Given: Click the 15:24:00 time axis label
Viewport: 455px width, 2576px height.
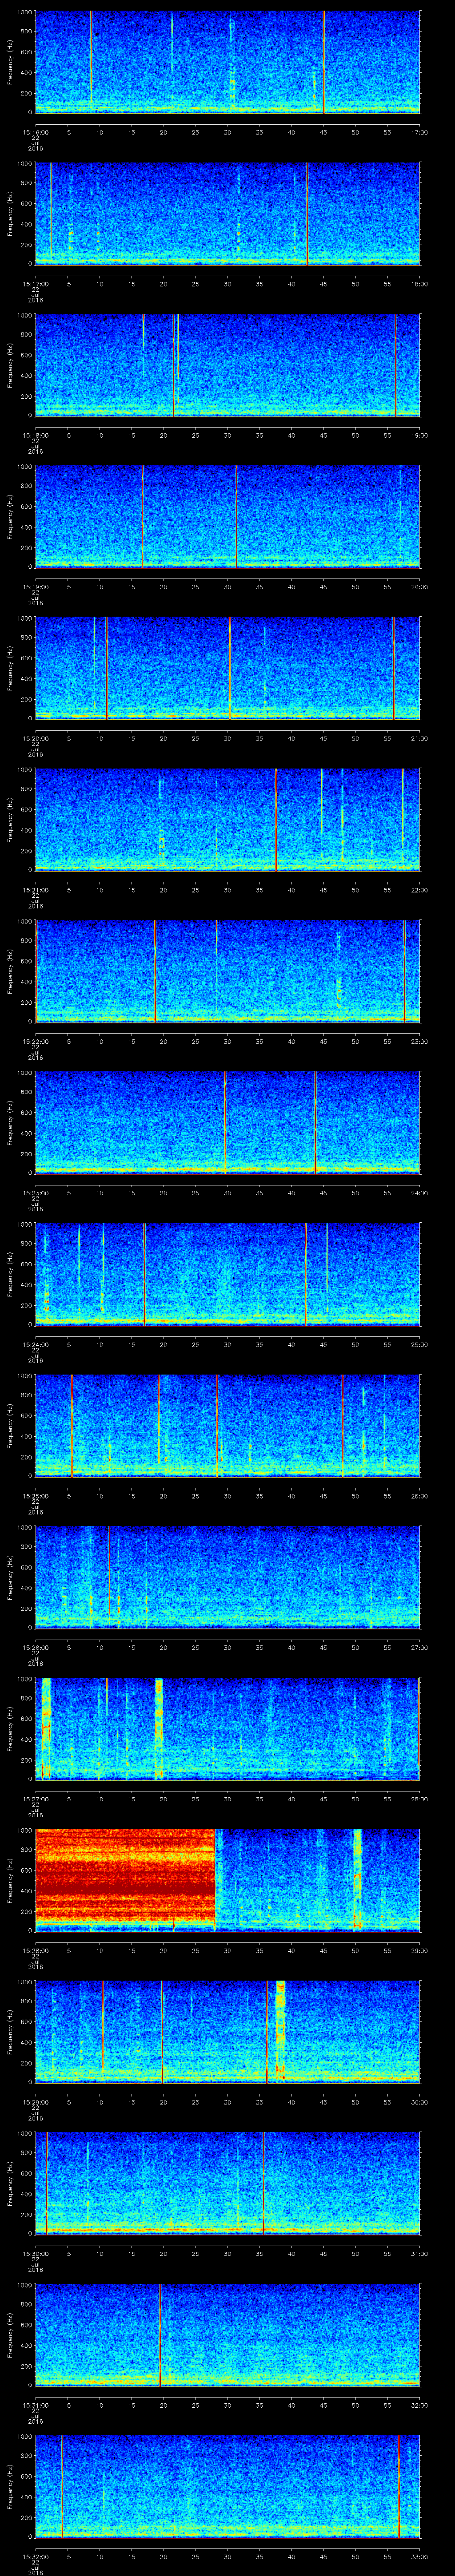Looking at the screenshot, I should coord(36,1344).
